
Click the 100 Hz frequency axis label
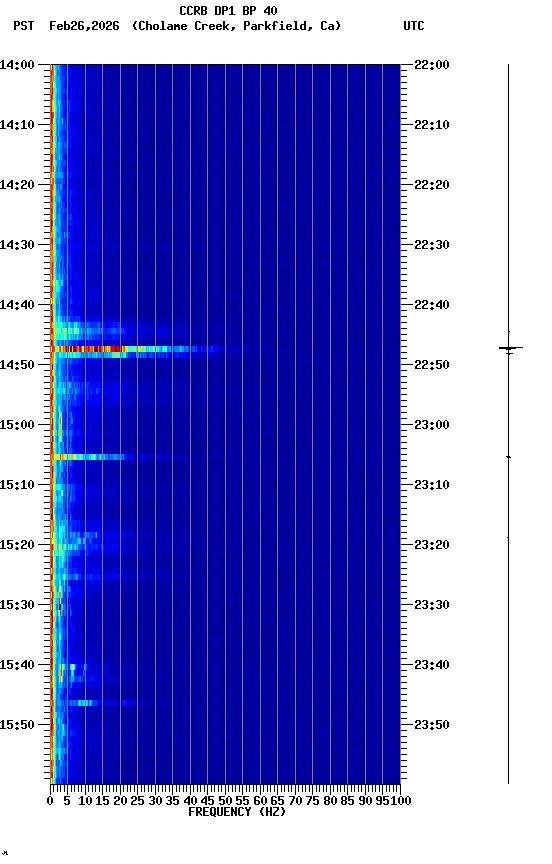pyautogui.click(x=401, y=801)
